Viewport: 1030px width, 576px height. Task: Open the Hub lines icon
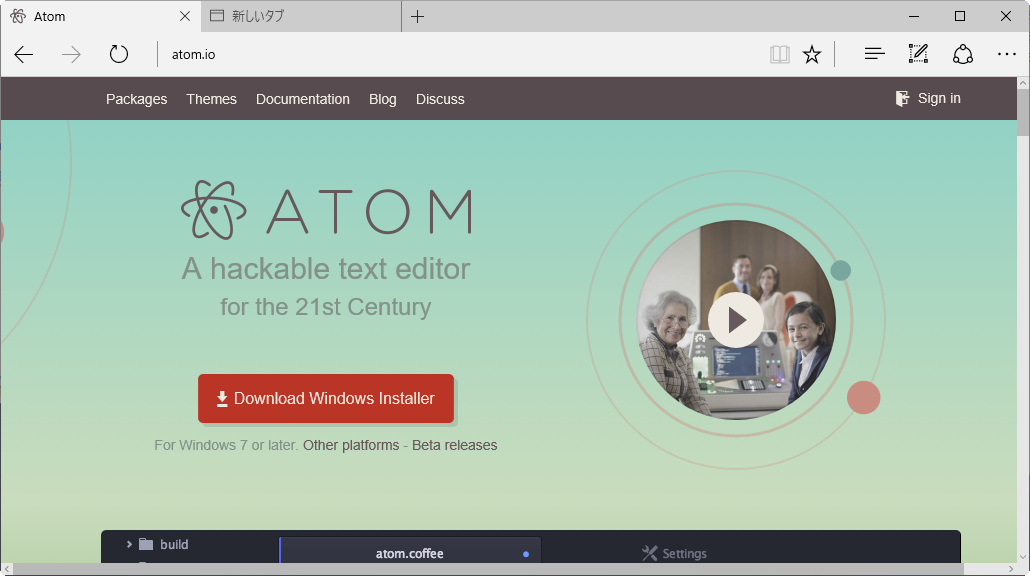click(x=874, y=54)
